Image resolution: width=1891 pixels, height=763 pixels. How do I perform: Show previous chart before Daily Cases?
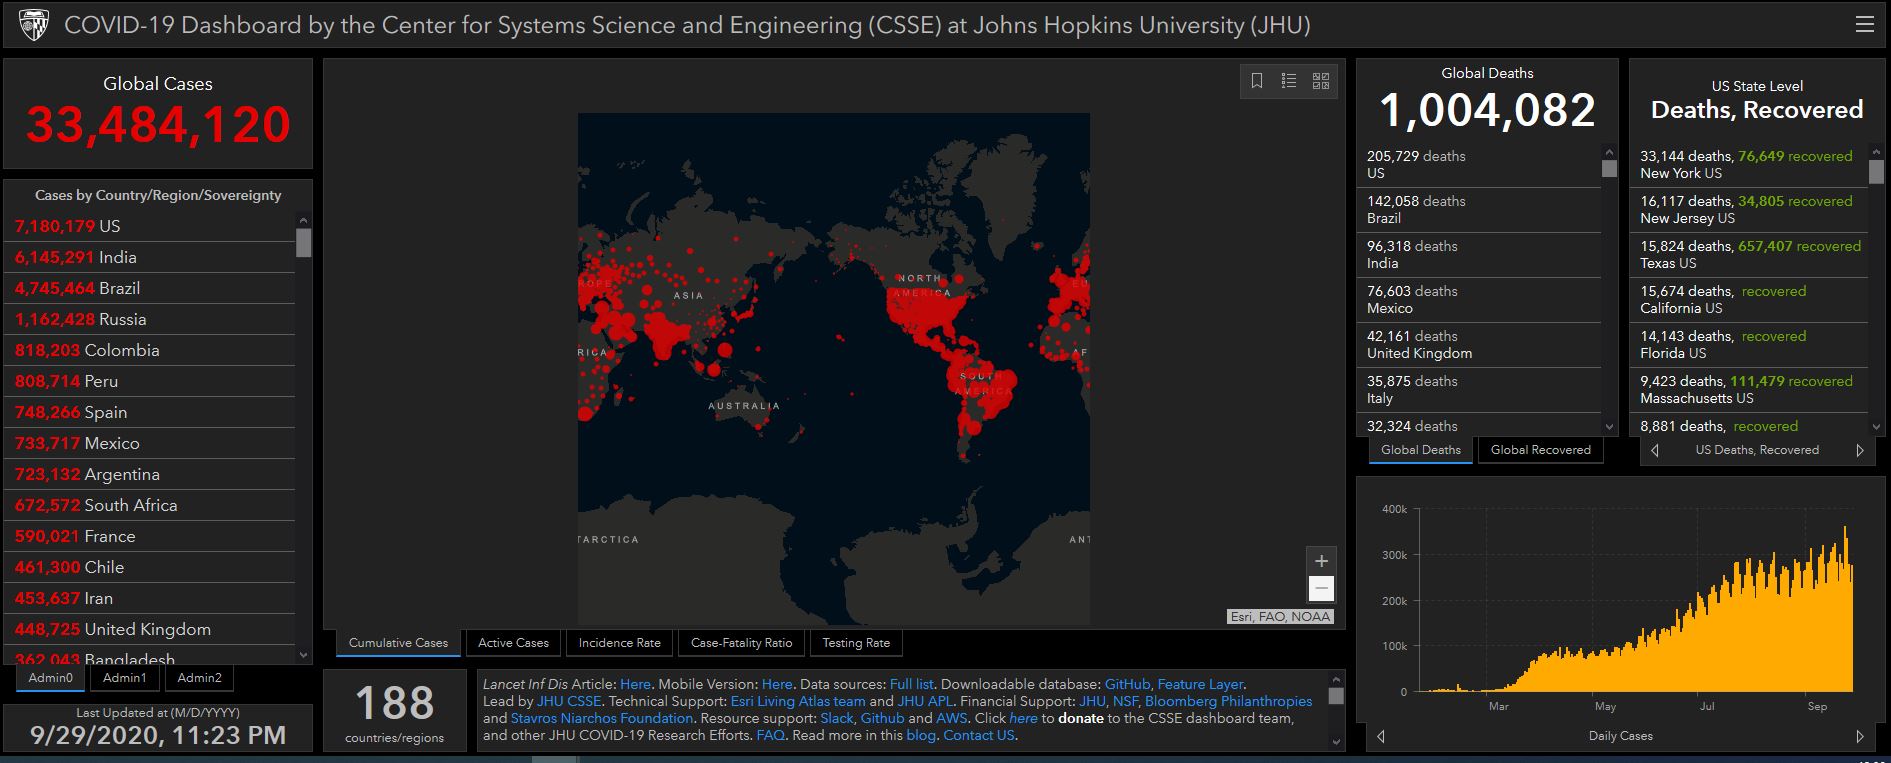pos(1381,736)
